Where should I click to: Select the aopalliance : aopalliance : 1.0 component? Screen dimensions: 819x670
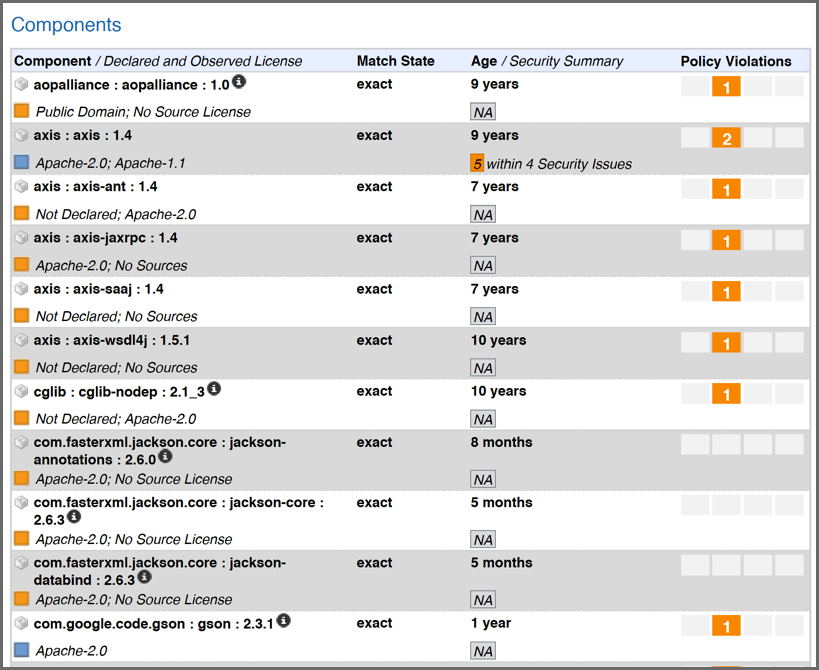tap(131, 85)
